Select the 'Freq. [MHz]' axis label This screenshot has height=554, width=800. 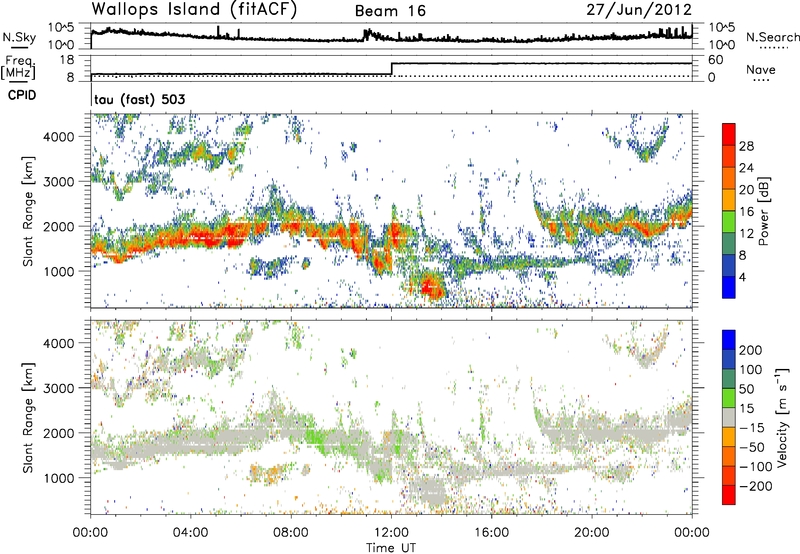[x=18, y=67]
